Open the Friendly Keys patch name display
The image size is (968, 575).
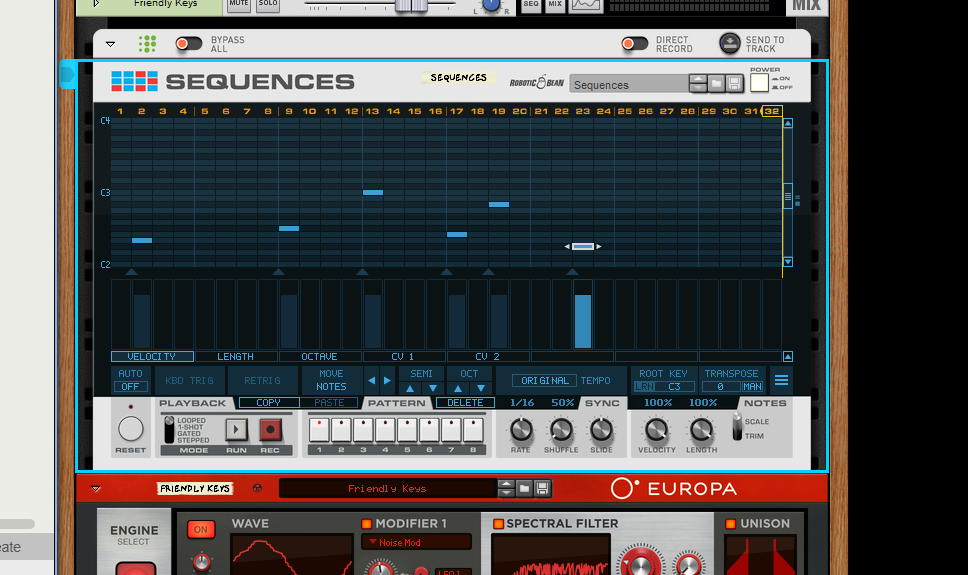388,489
